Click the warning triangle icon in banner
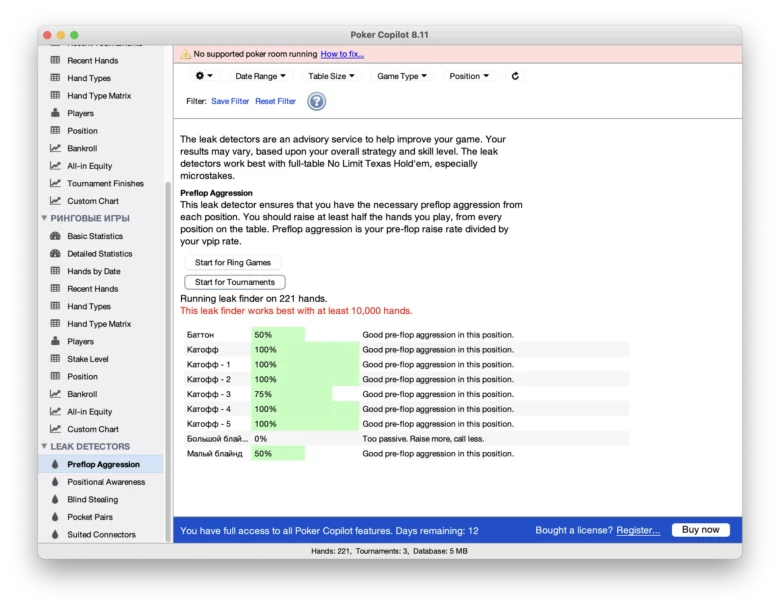Image resolution: width=780 pixels, height=609 pixels. [185, 54]
